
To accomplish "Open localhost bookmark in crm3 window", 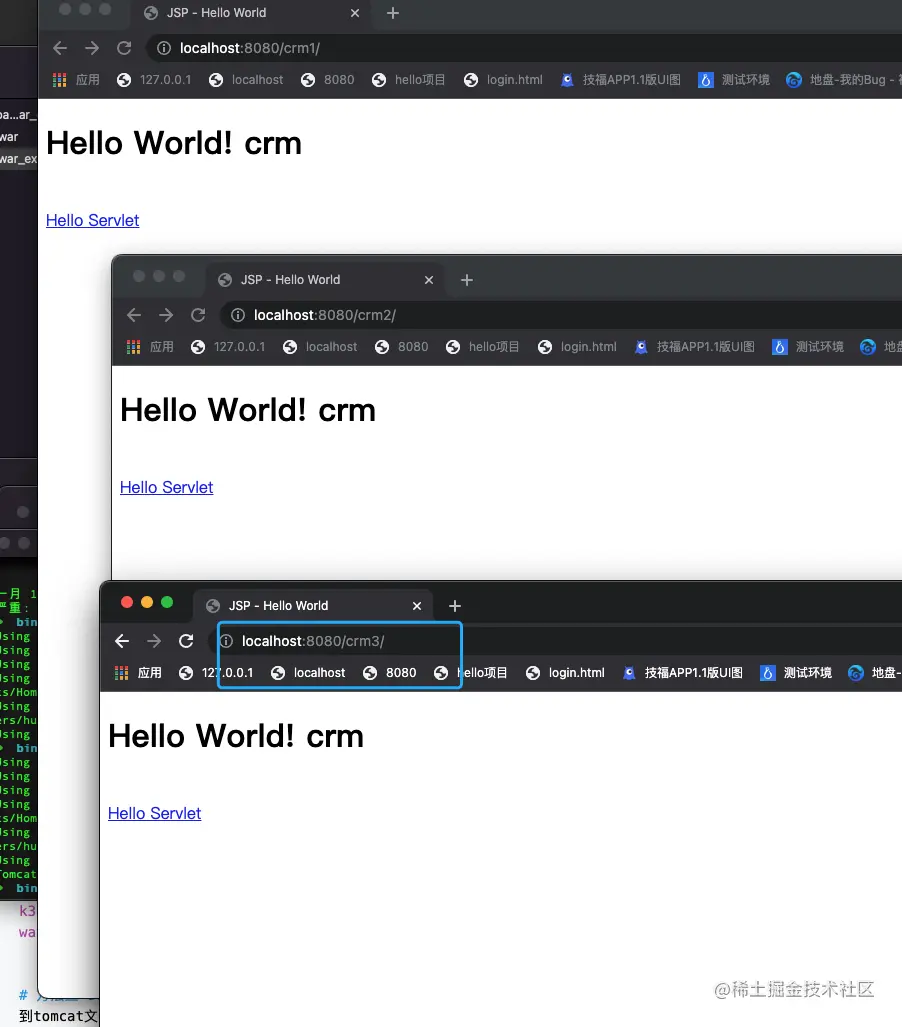I will (308, 673).
